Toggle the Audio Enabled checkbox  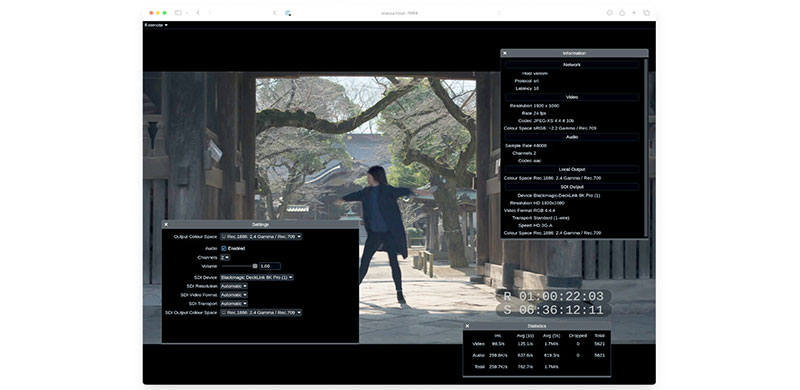coord(223,248)
